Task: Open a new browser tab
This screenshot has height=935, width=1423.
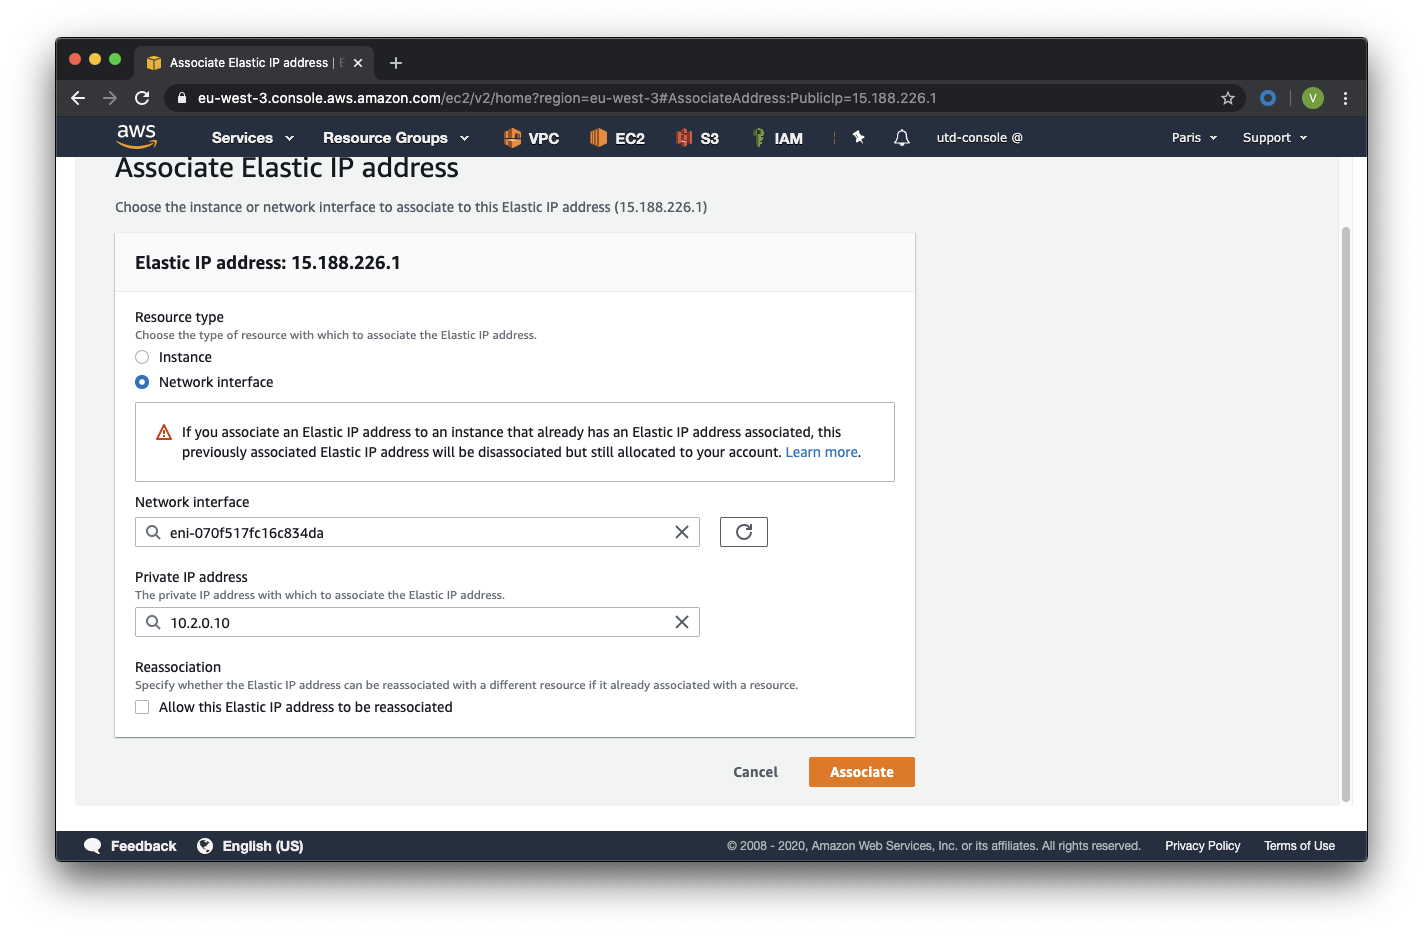Action: pos(396,63)
